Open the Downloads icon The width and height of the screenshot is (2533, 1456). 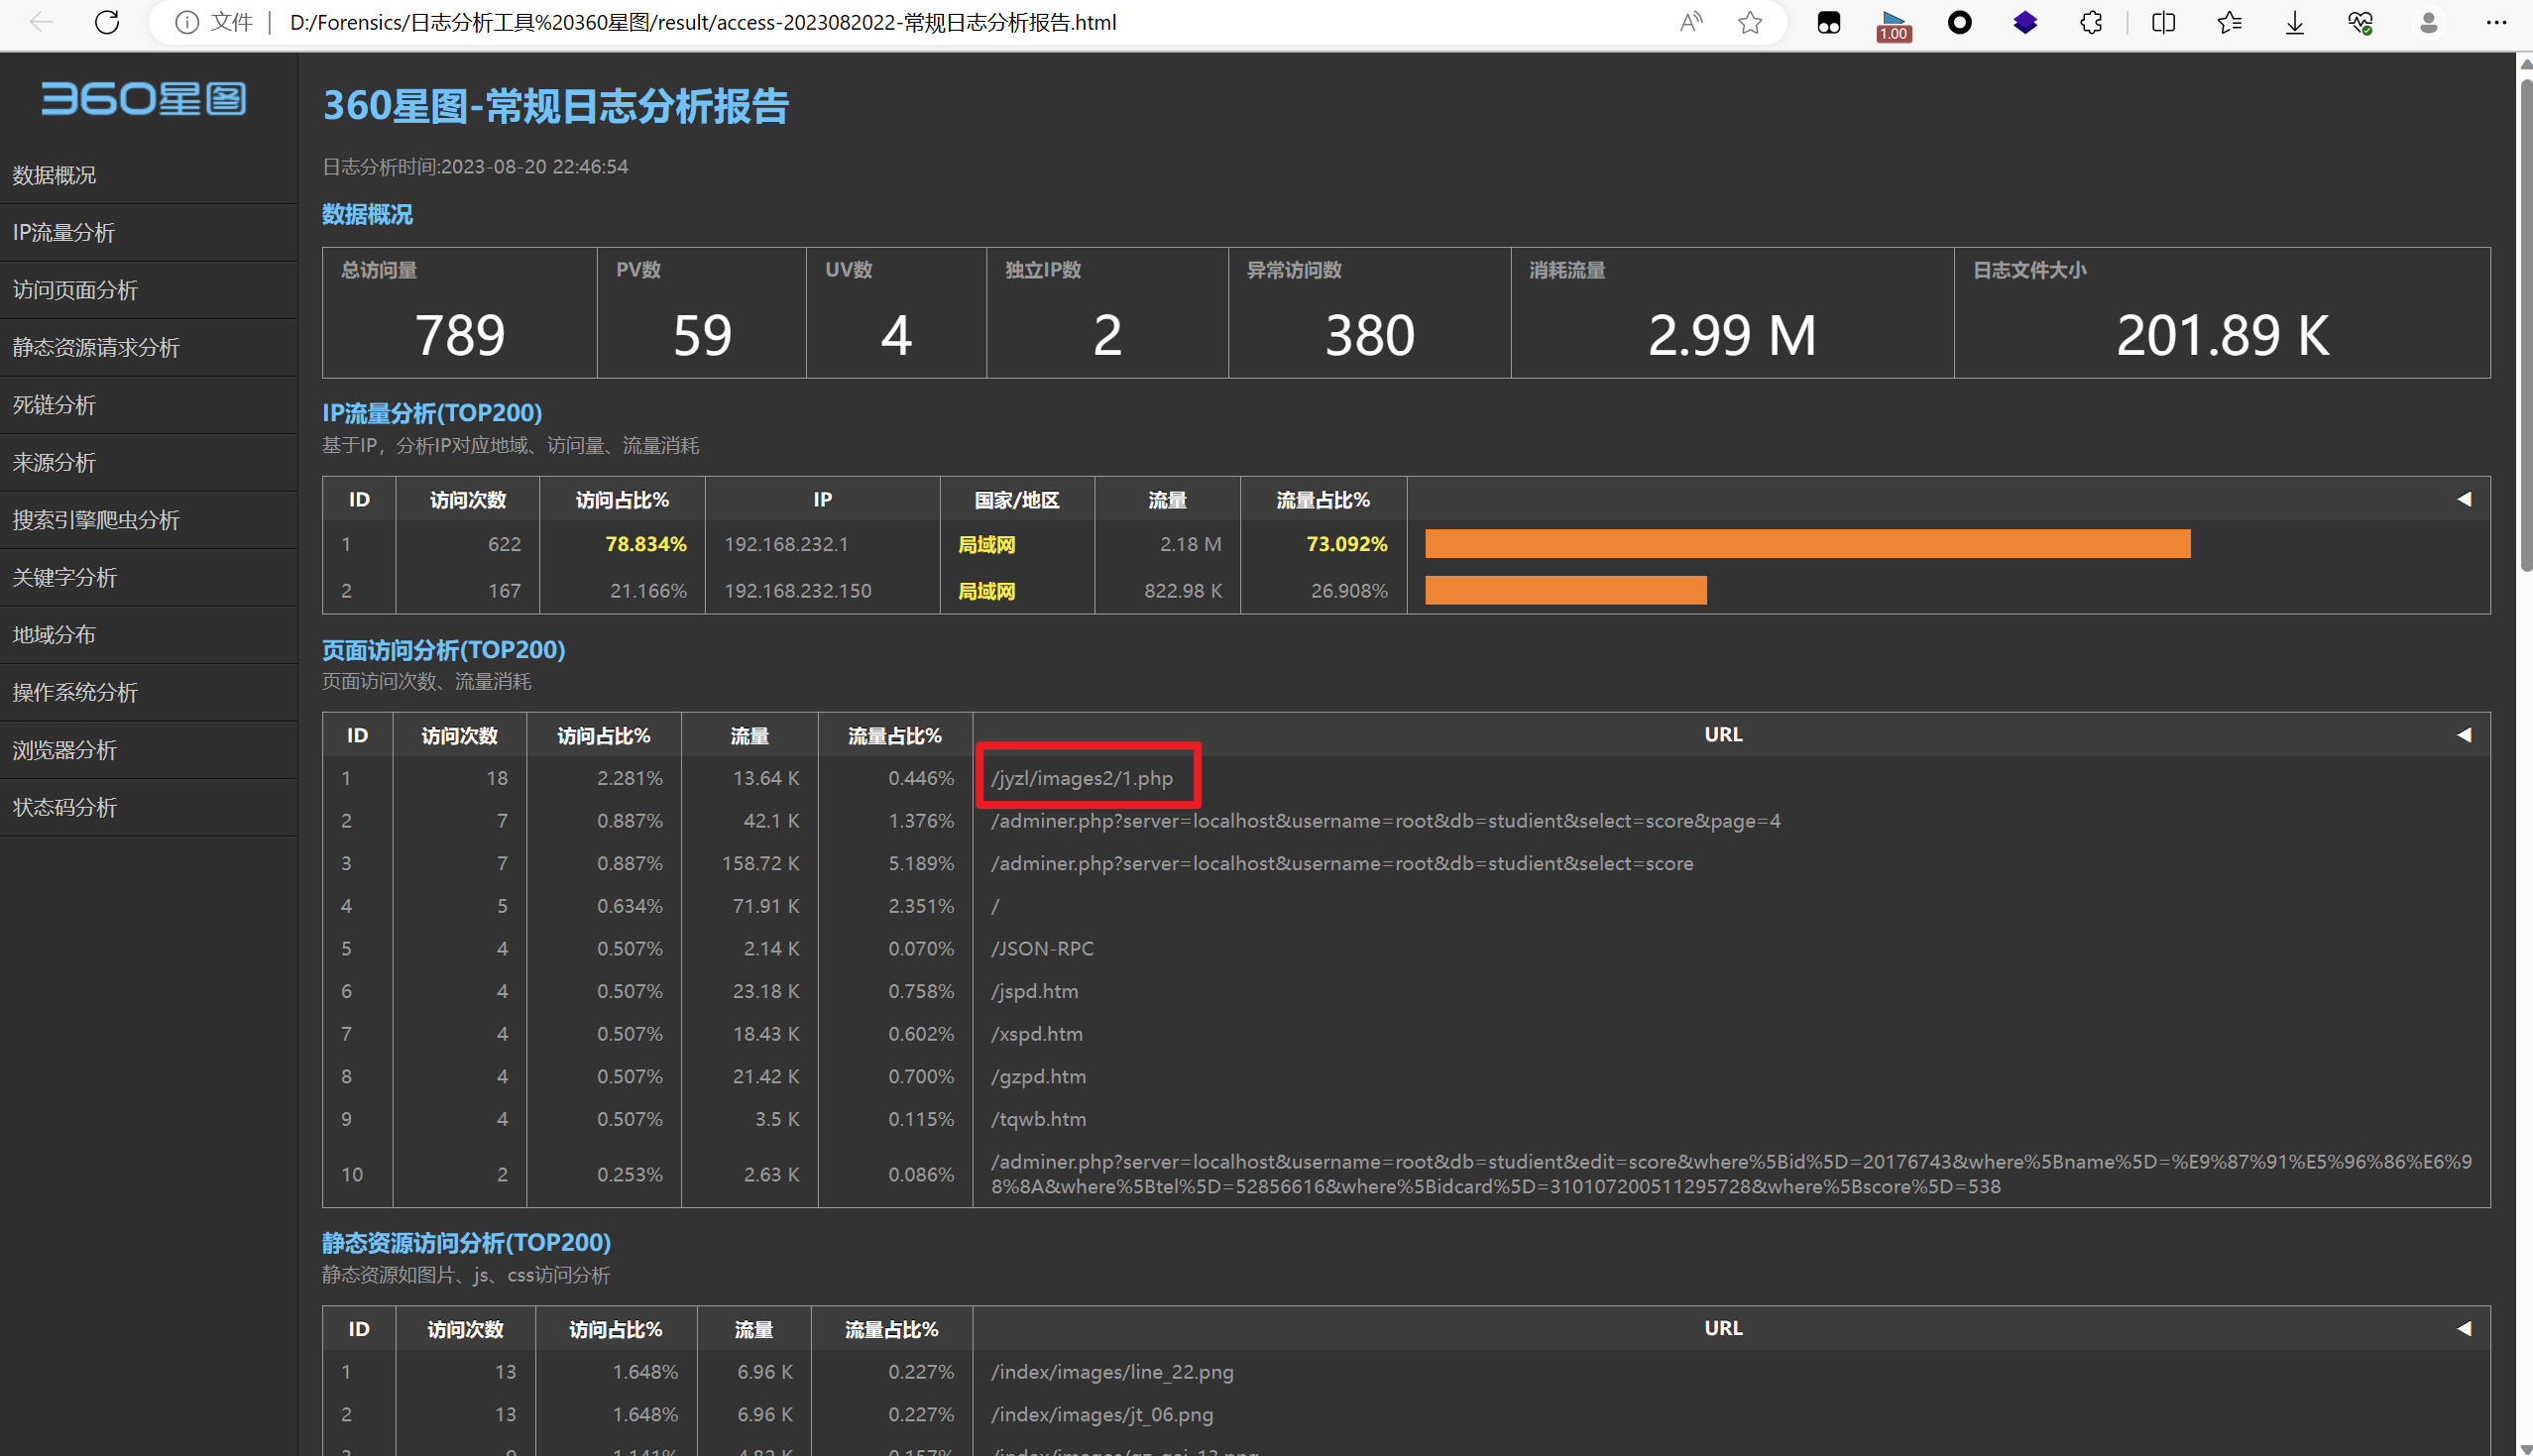click(2295, 22)
